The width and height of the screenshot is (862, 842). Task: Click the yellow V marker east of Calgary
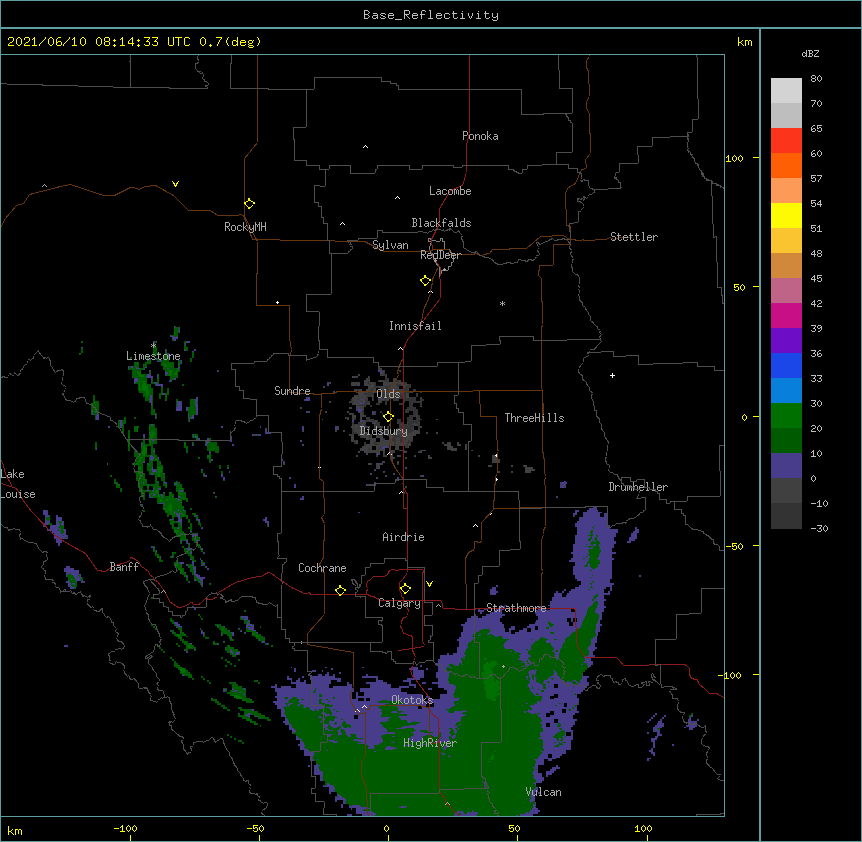[429, 584]
